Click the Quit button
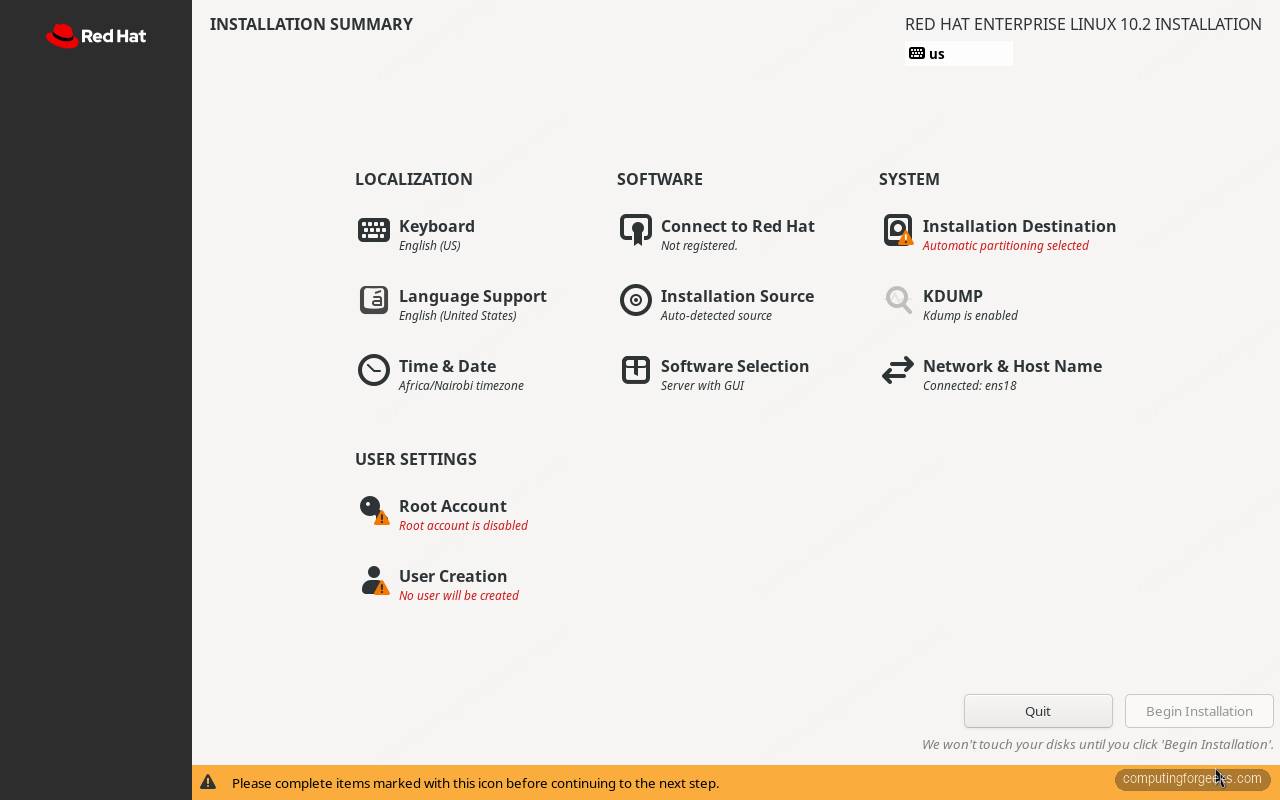 click(1038, 711)
